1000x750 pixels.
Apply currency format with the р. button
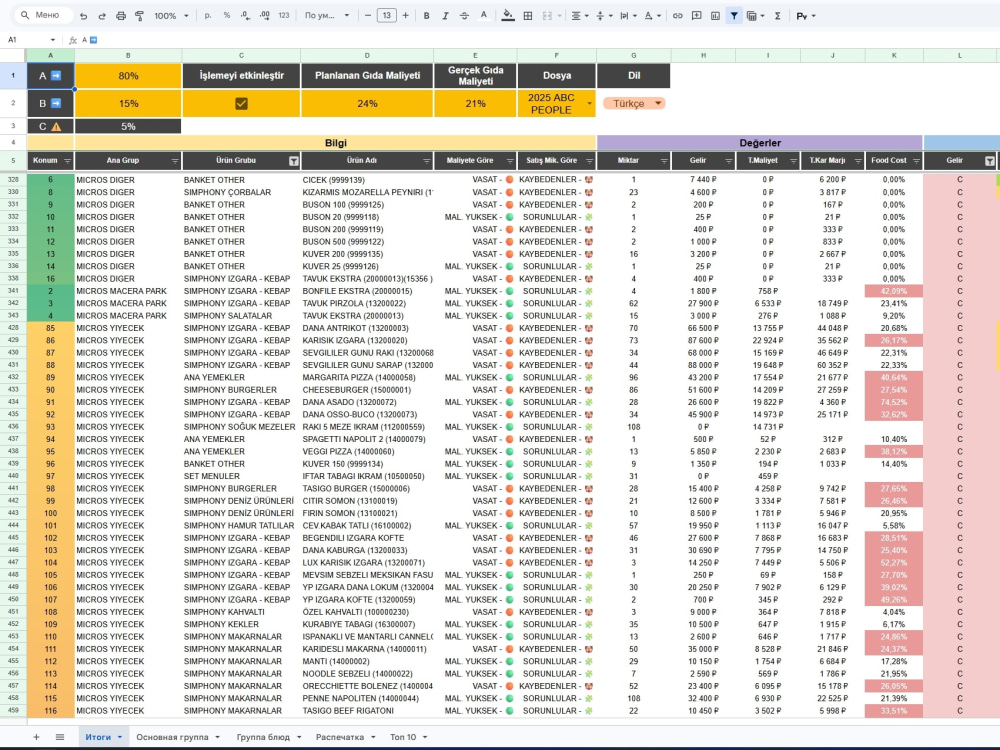tap(208, 16)
